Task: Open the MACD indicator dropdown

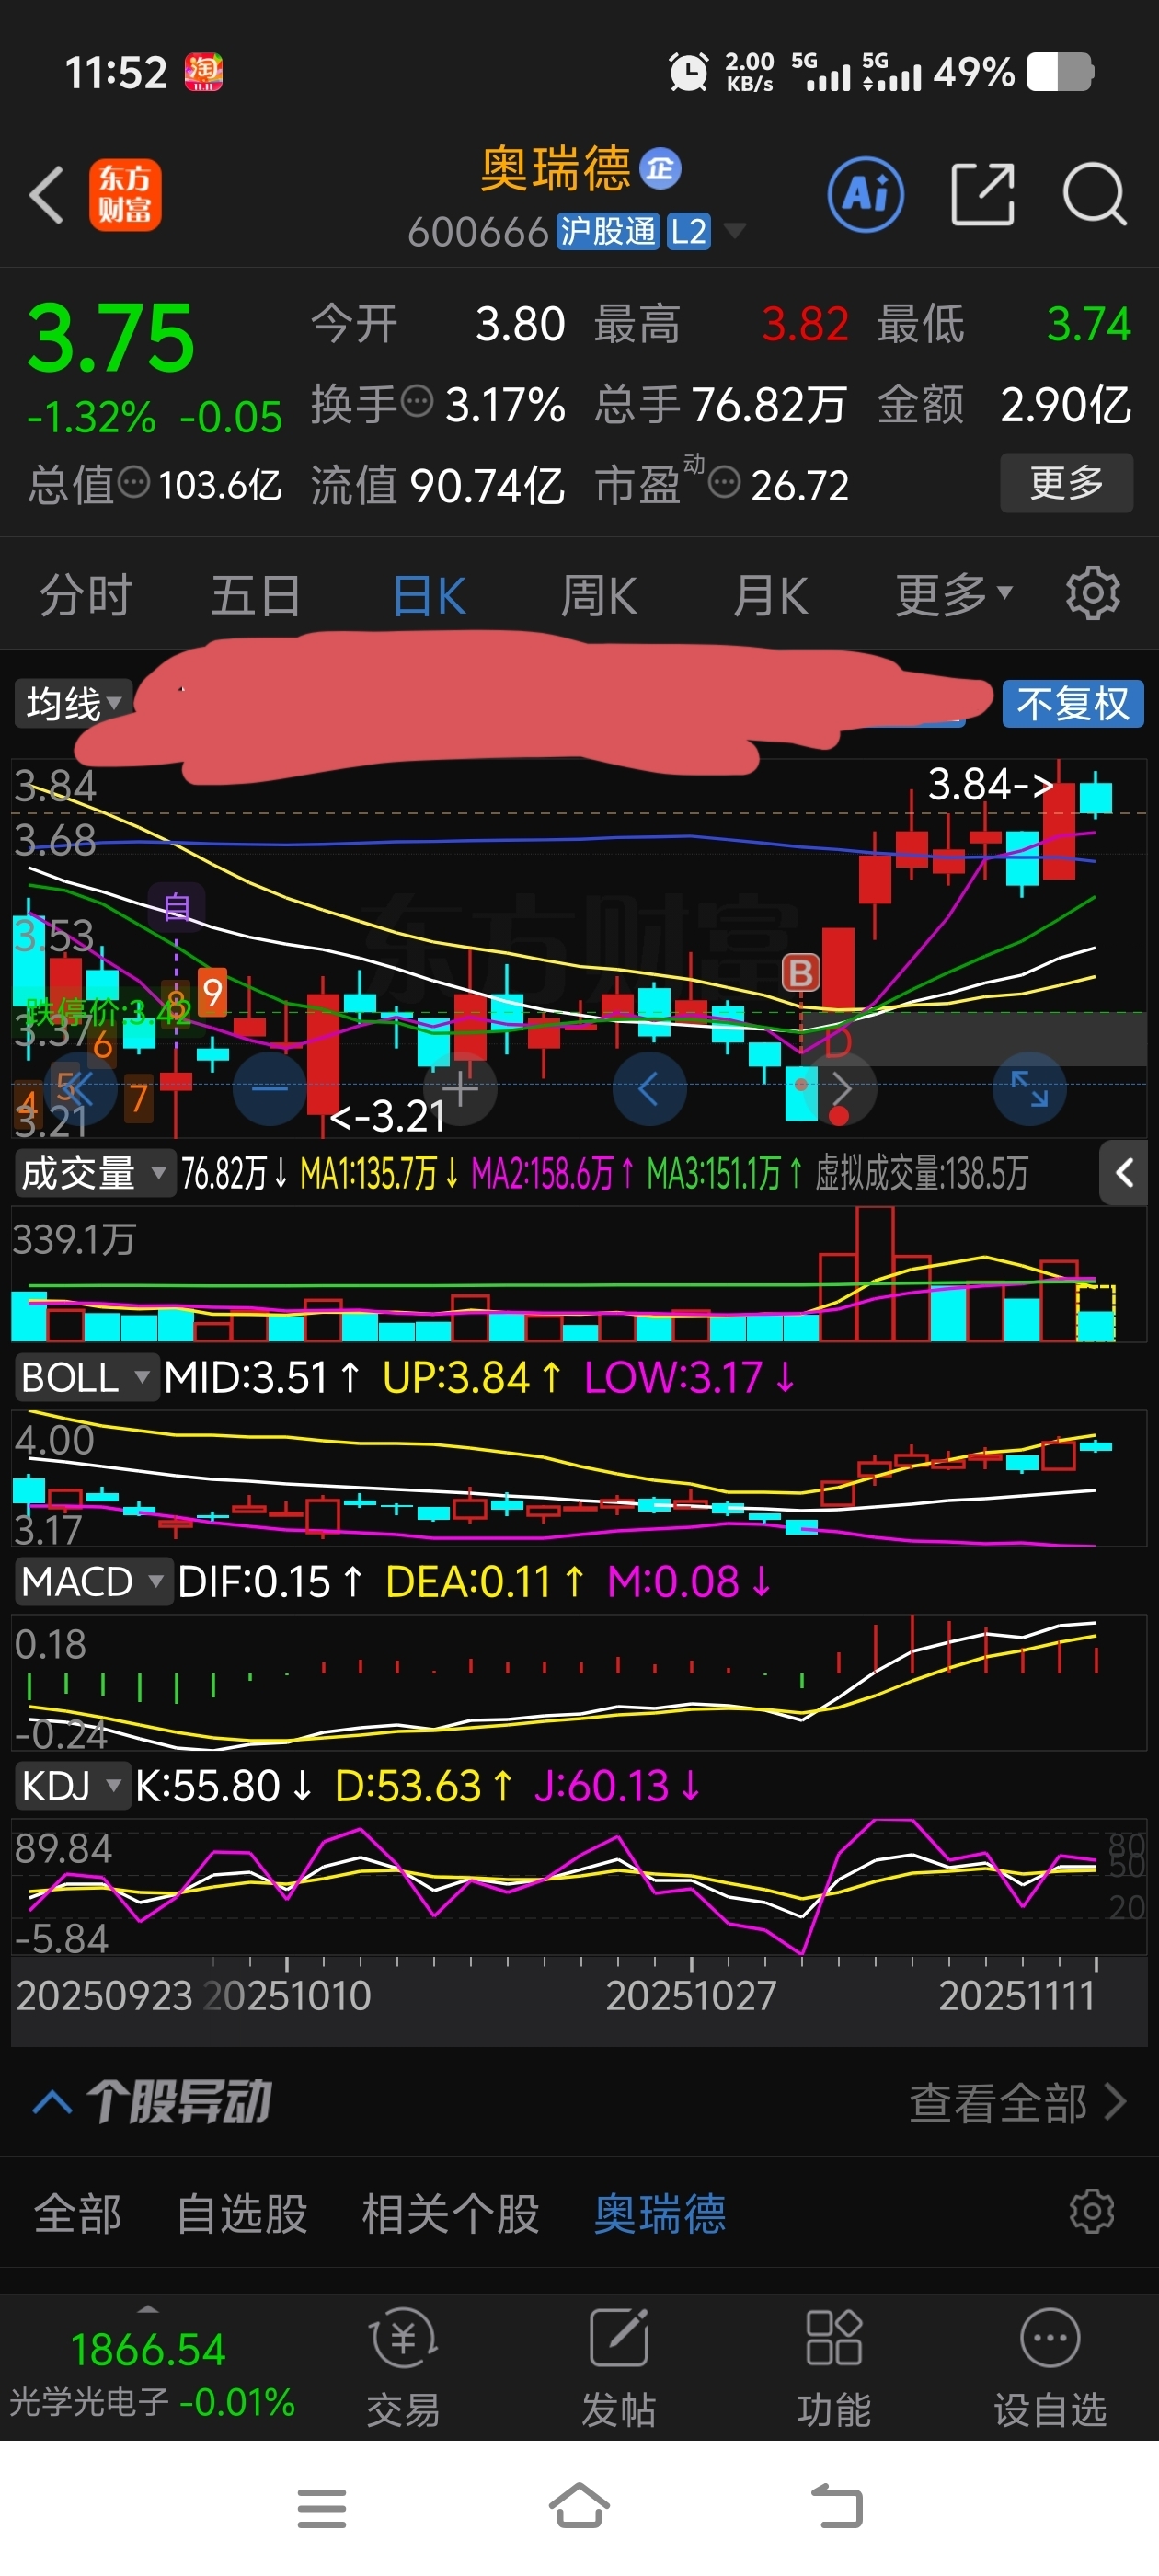Action: coord(94,1581)
